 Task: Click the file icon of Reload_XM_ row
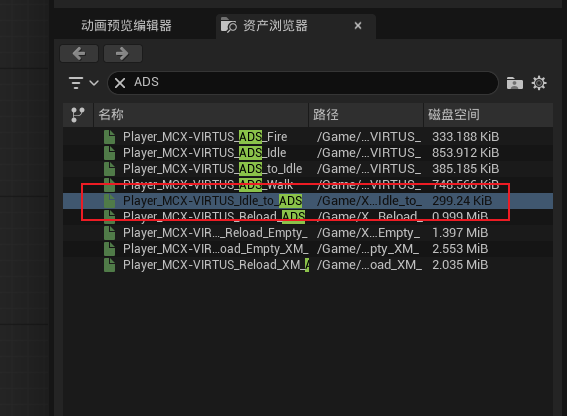[x=109, y=264]
